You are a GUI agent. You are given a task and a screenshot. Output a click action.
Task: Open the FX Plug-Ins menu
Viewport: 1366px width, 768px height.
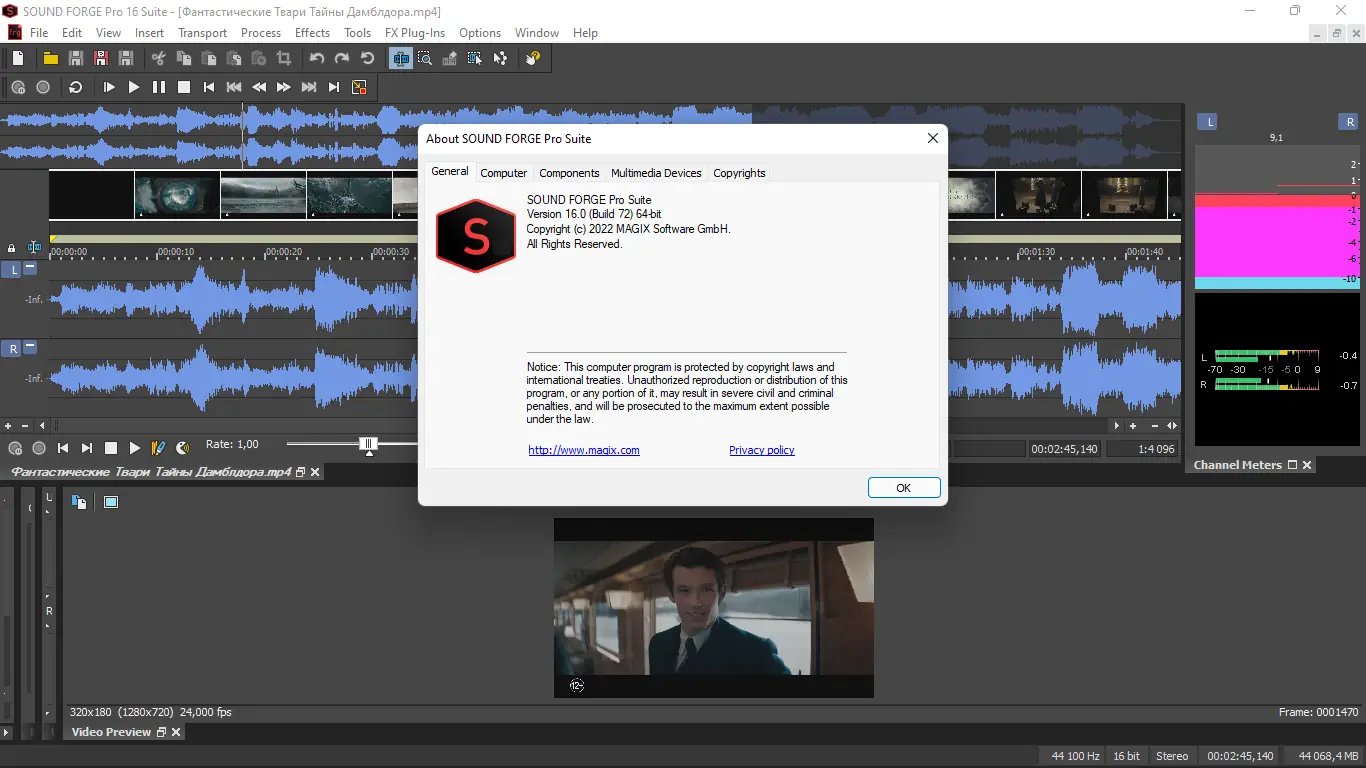click(x=414, y=33)
